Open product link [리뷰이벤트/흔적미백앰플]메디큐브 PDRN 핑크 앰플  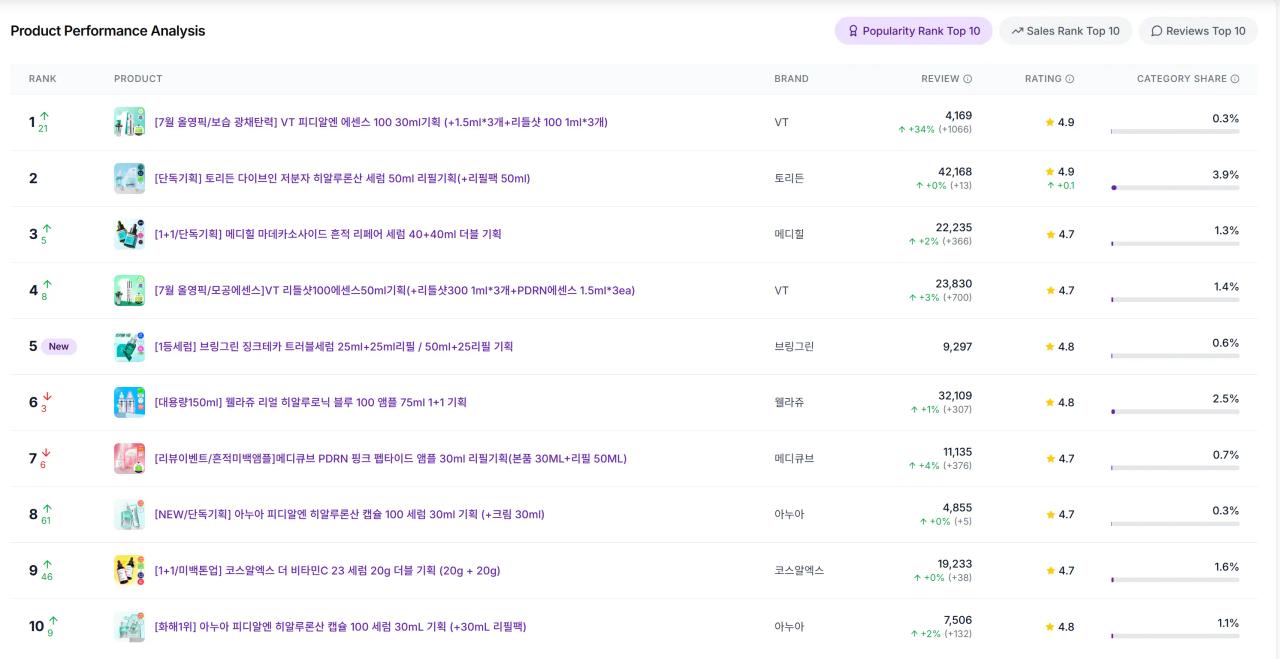pyautogui.click(x=390, y=458)
